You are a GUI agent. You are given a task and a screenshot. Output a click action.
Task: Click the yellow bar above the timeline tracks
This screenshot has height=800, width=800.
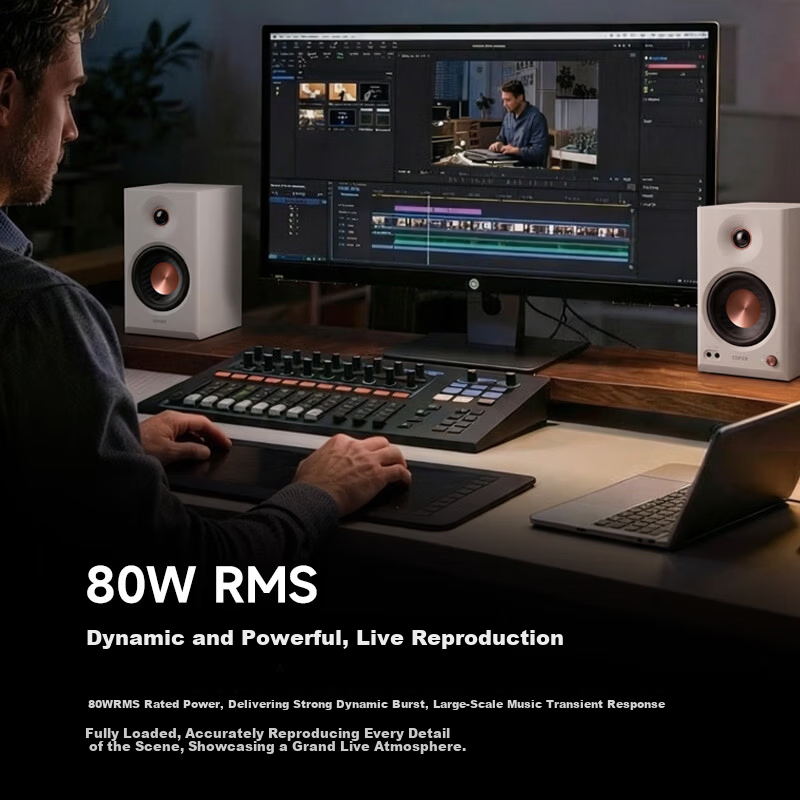[x=502, y=198]
